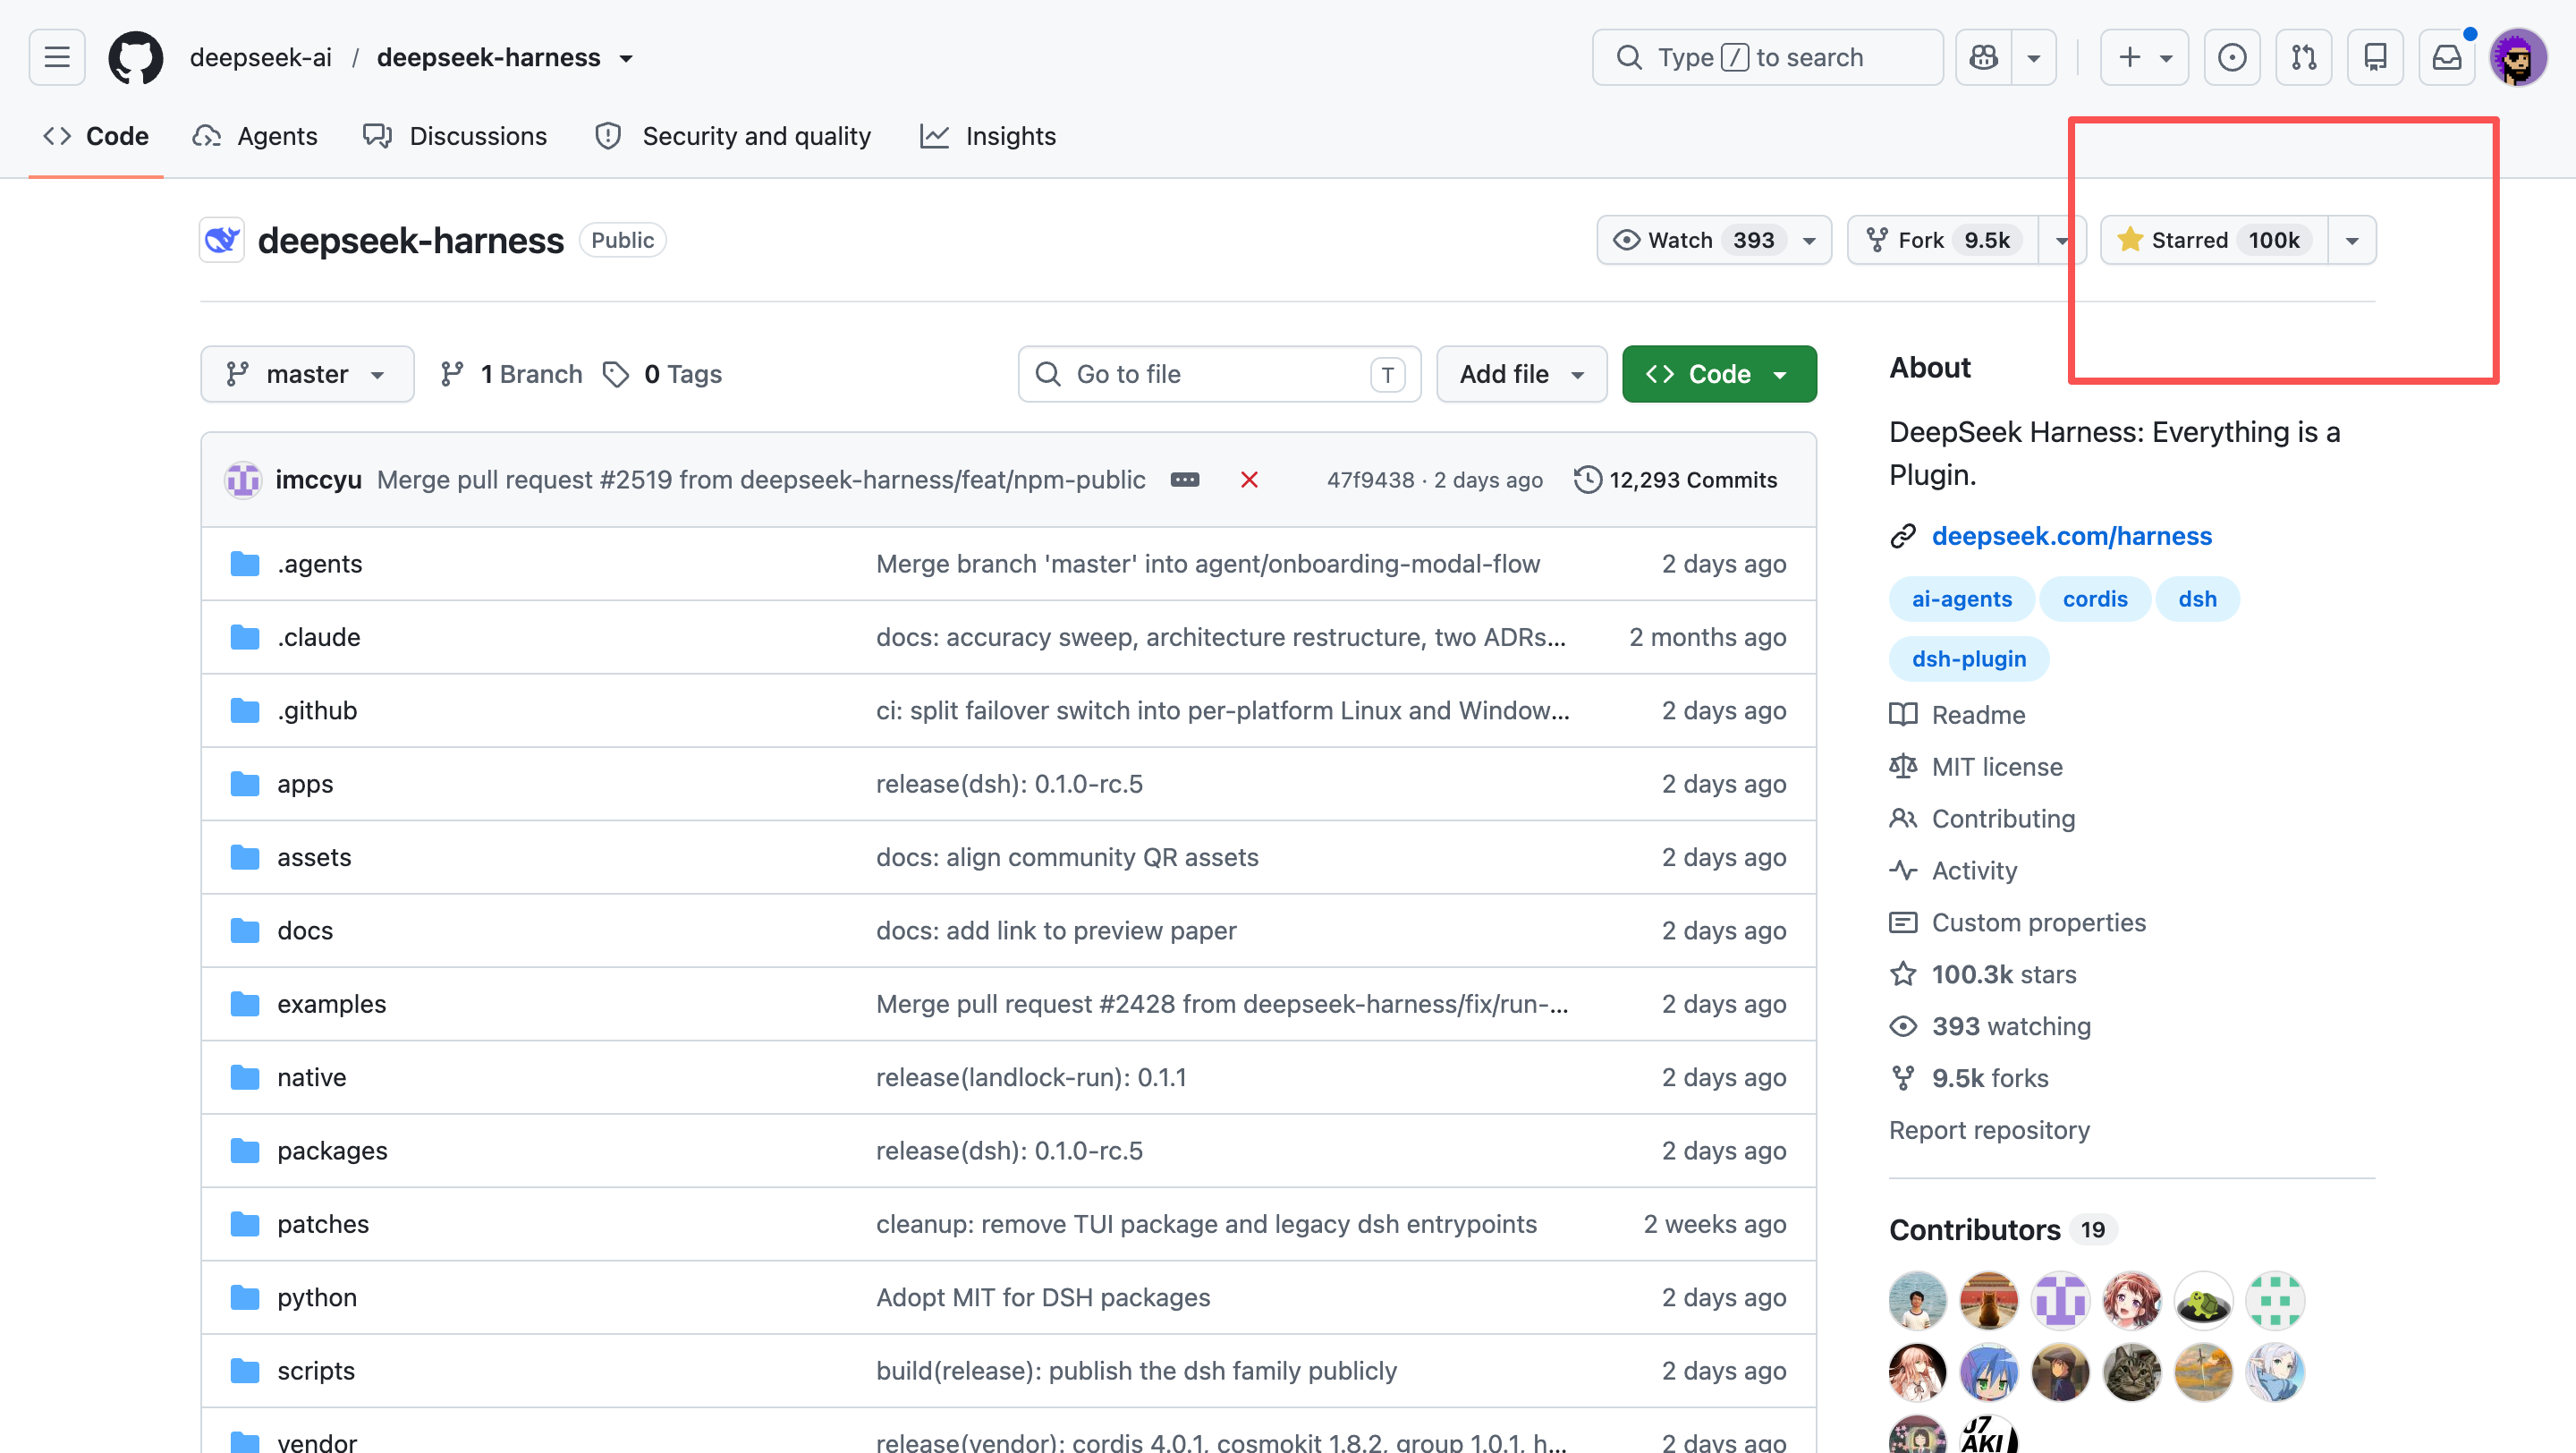
Task: Open the .github folder icon
Action: [245, 711]
